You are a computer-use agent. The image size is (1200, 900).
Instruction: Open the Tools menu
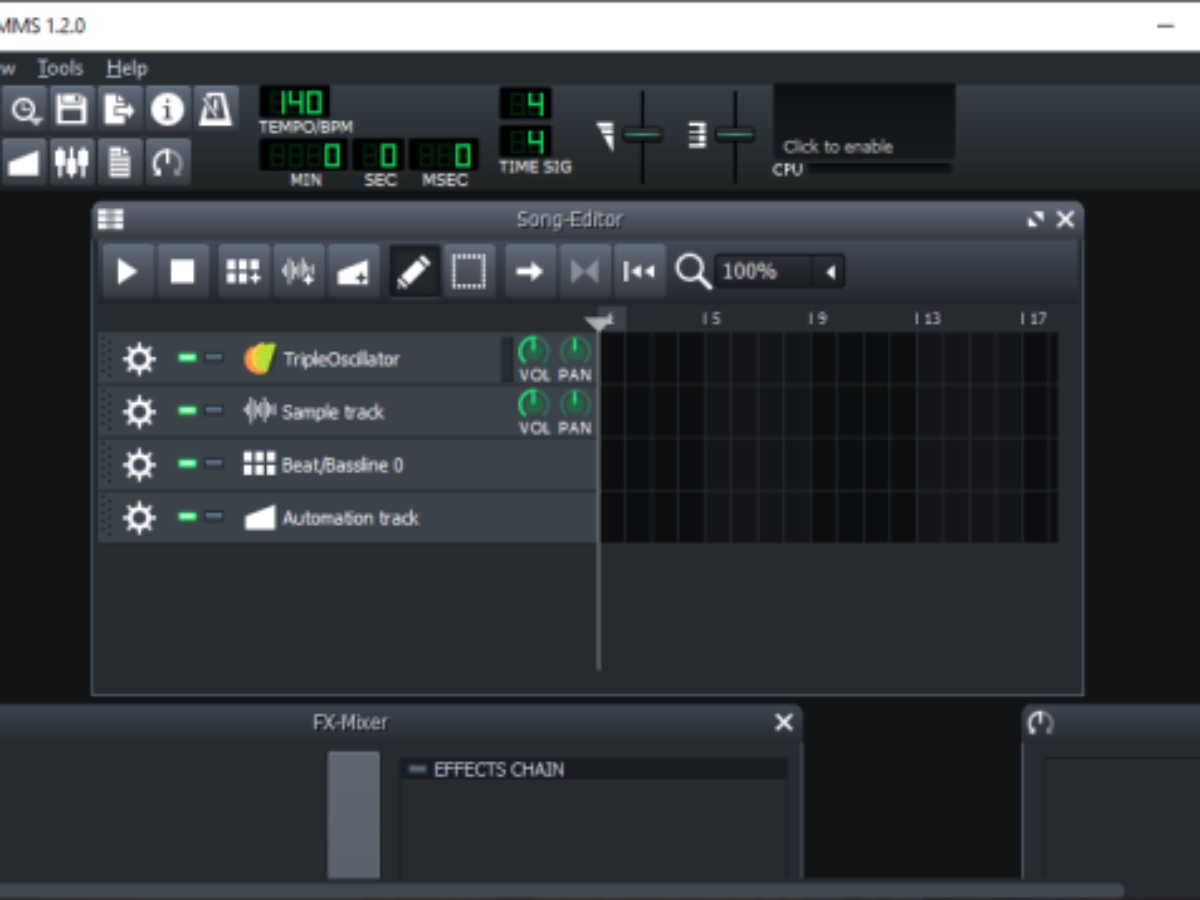coord(60,68)
